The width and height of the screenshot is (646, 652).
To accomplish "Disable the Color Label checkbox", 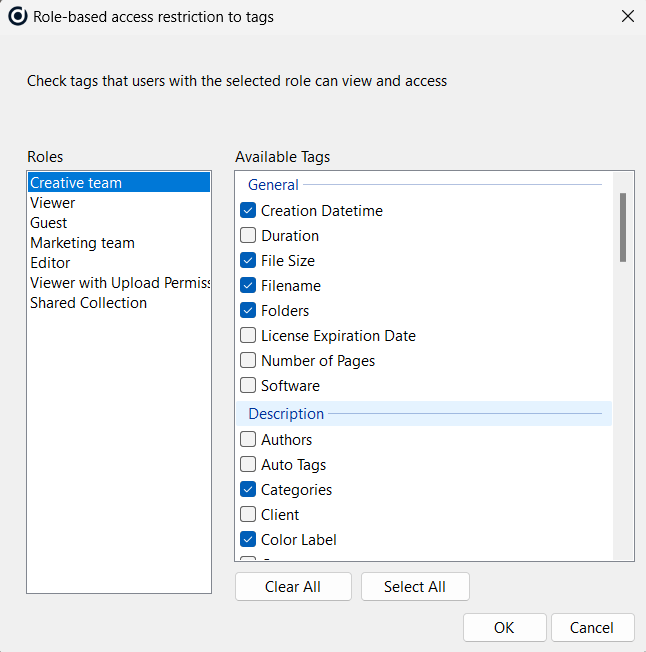I will pyautogui.click(x=248, y=540).
